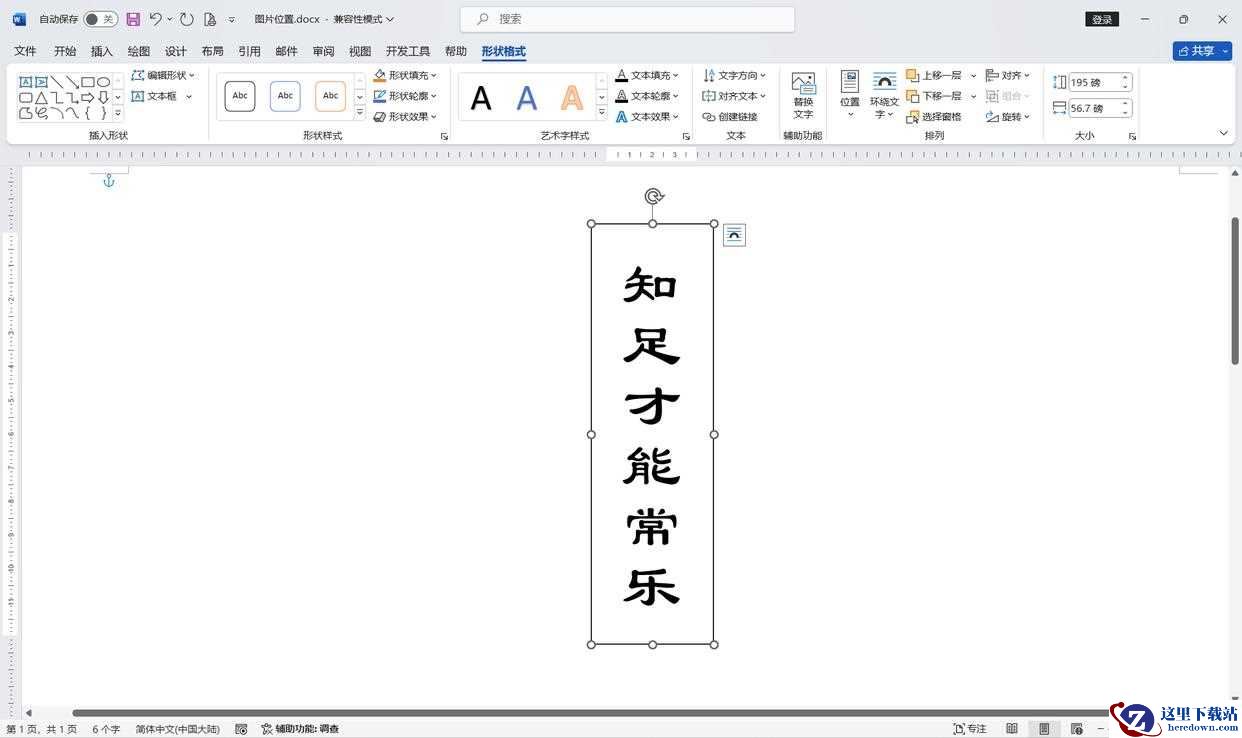Expand the shape styles gallery
The height and width of the screenshot is (738, 1242).
click(x=360, y=114)
